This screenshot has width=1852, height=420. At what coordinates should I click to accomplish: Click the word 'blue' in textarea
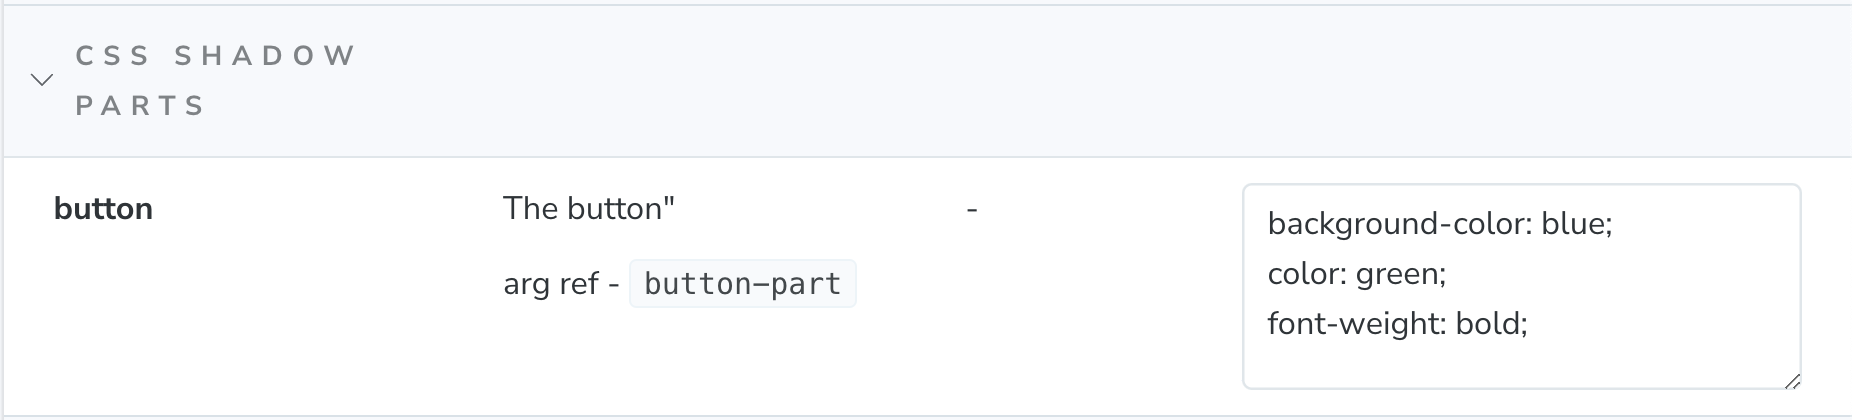click(1573, 223)
